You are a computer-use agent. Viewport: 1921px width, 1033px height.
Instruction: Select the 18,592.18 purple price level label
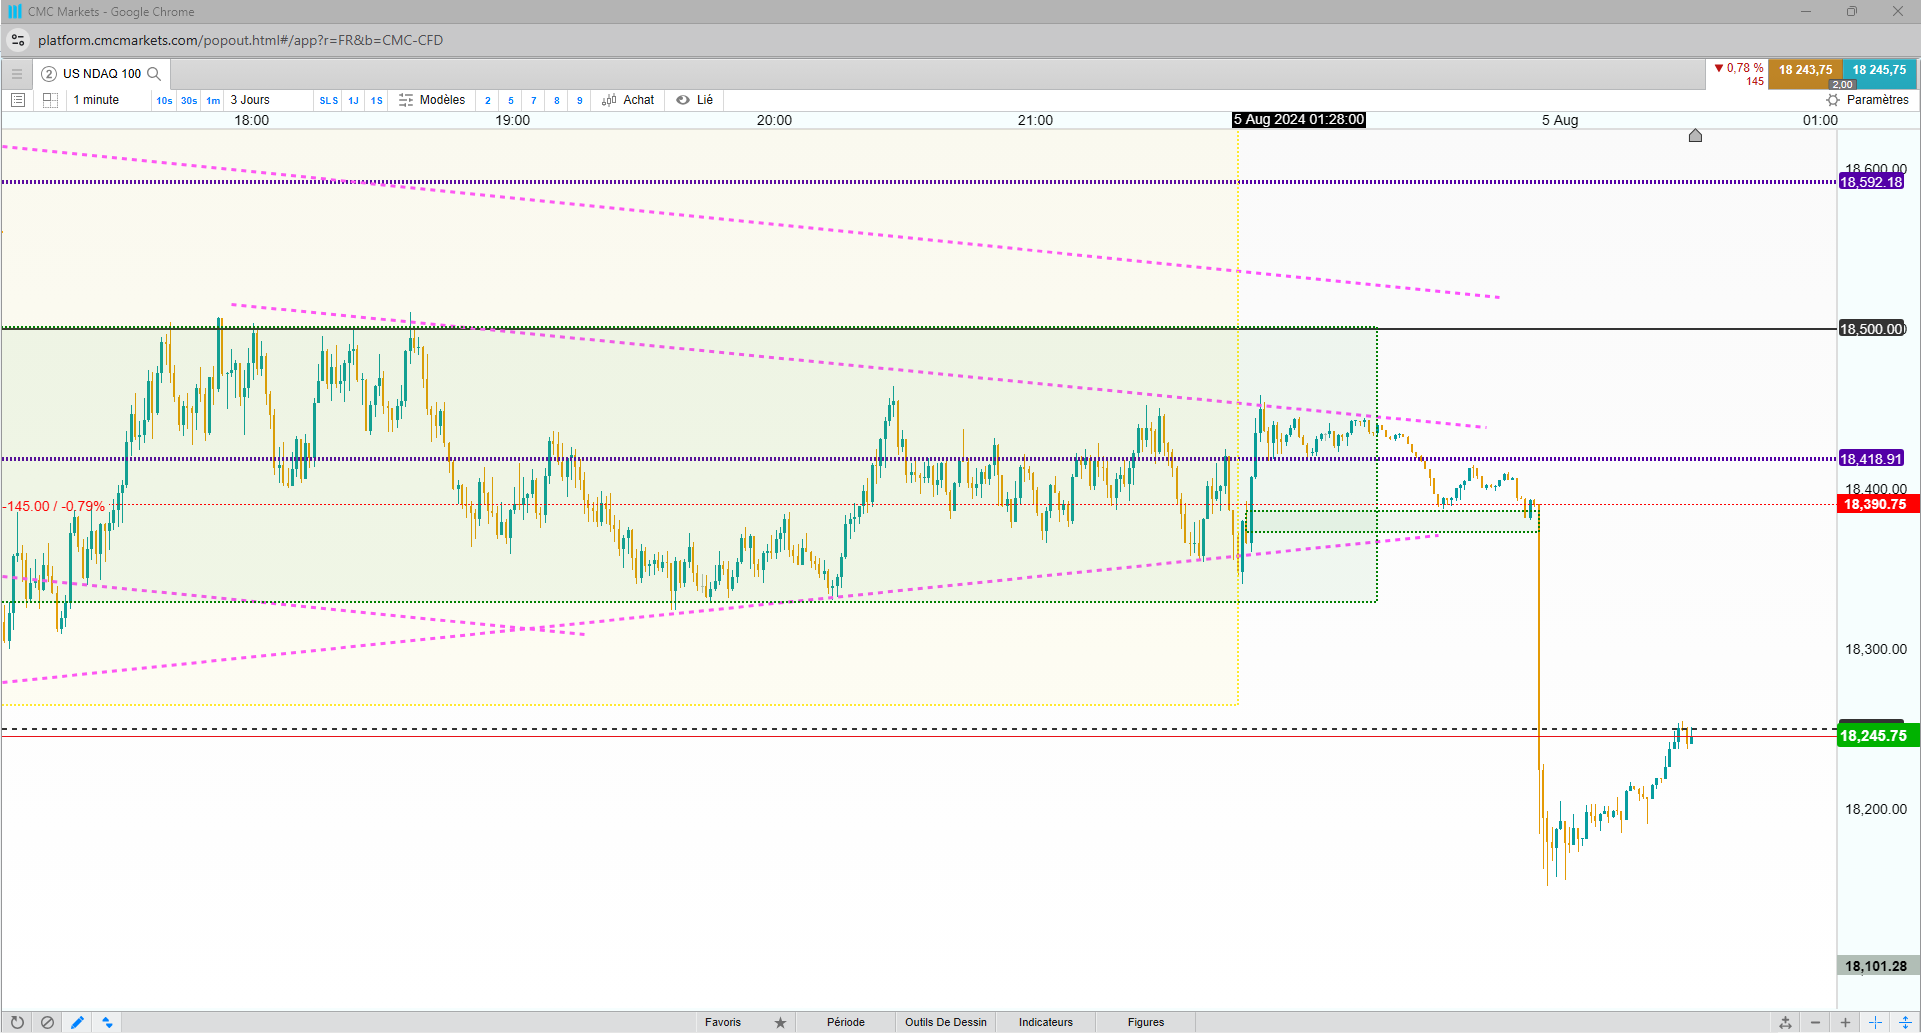(x=1871, y=182)
